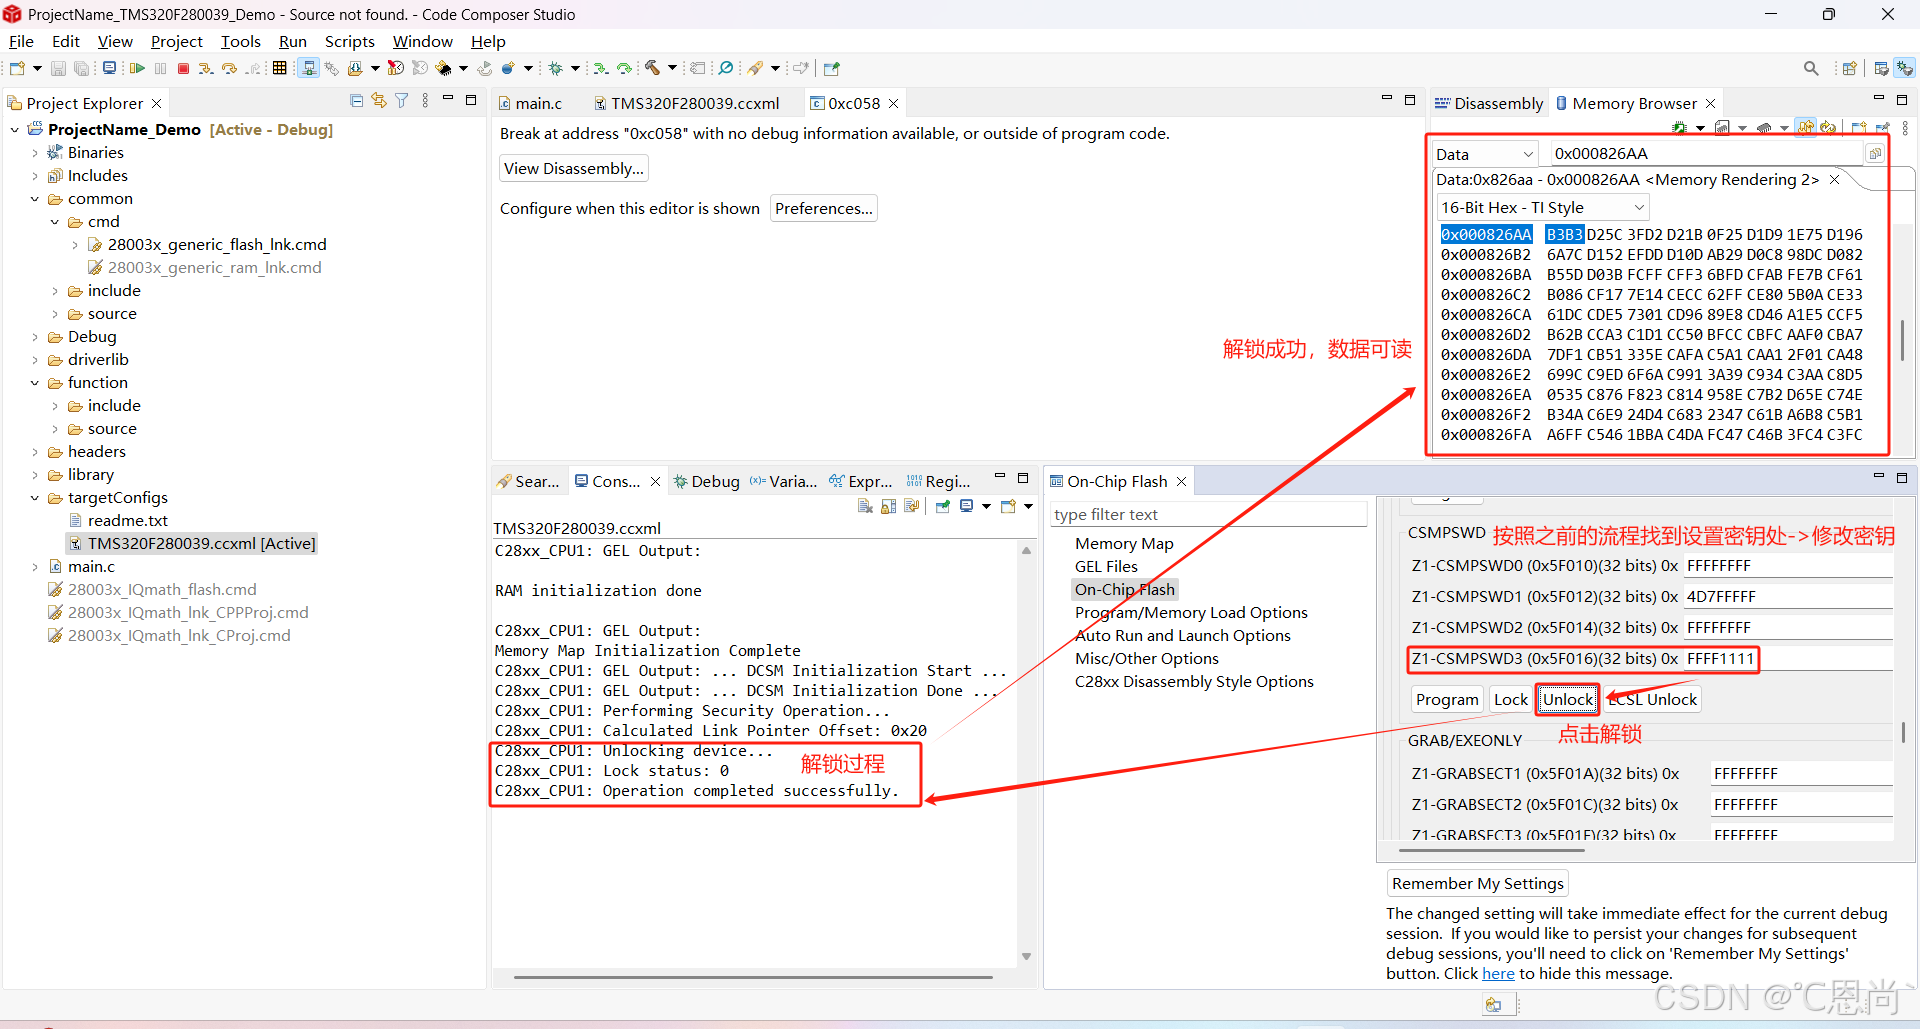Click Remember My Settings button
1920x1029 pixels.
1478,883
